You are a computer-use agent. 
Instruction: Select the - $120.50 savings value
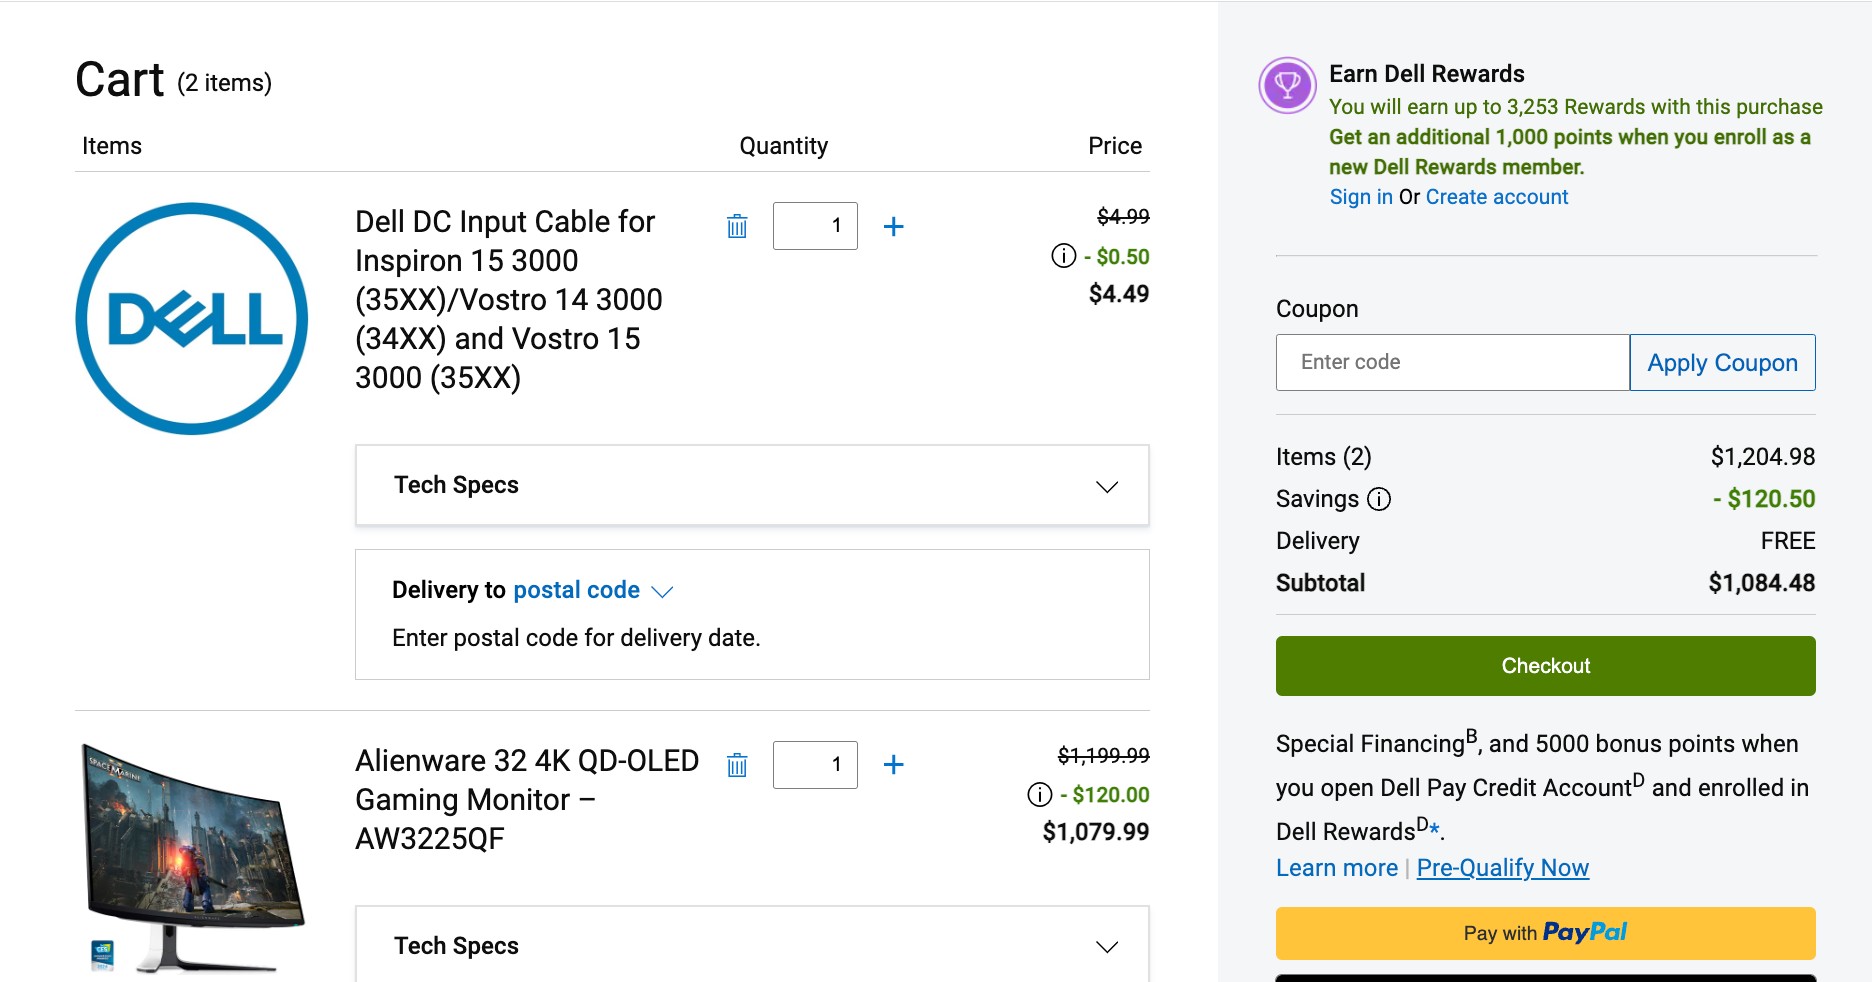point(1764,499)
